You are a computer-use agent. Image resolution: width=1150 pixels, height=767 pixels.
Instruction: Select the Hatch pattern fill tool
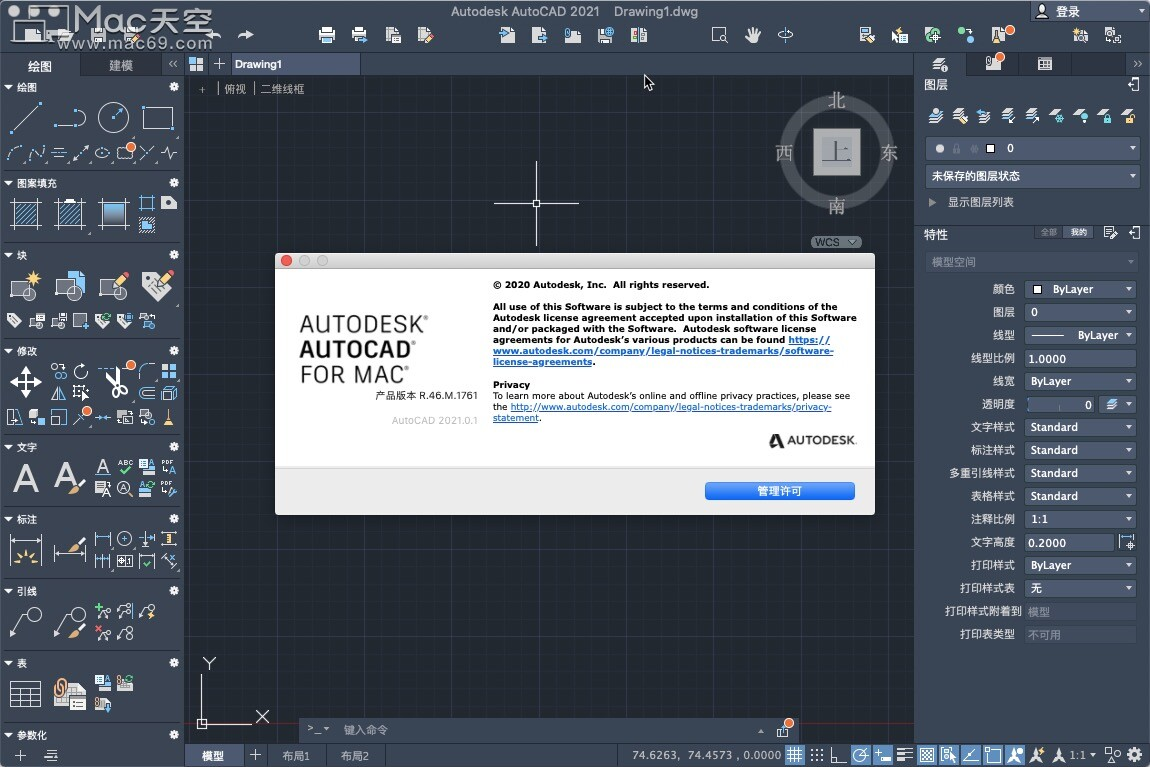pos(26,214)
